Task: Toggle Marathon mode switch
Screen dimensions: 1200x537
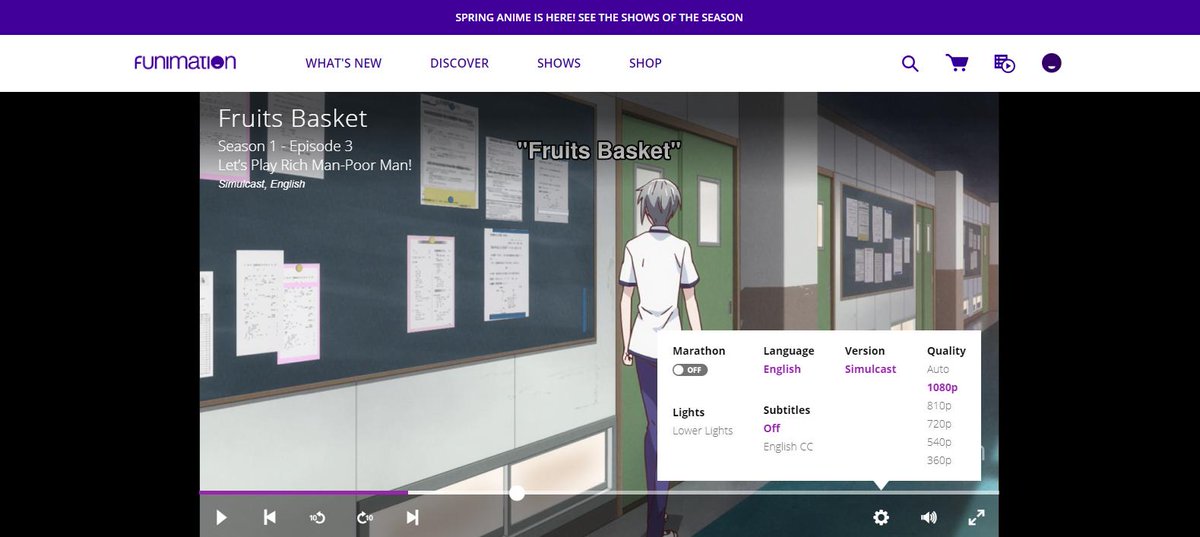Action: [690, 369]
